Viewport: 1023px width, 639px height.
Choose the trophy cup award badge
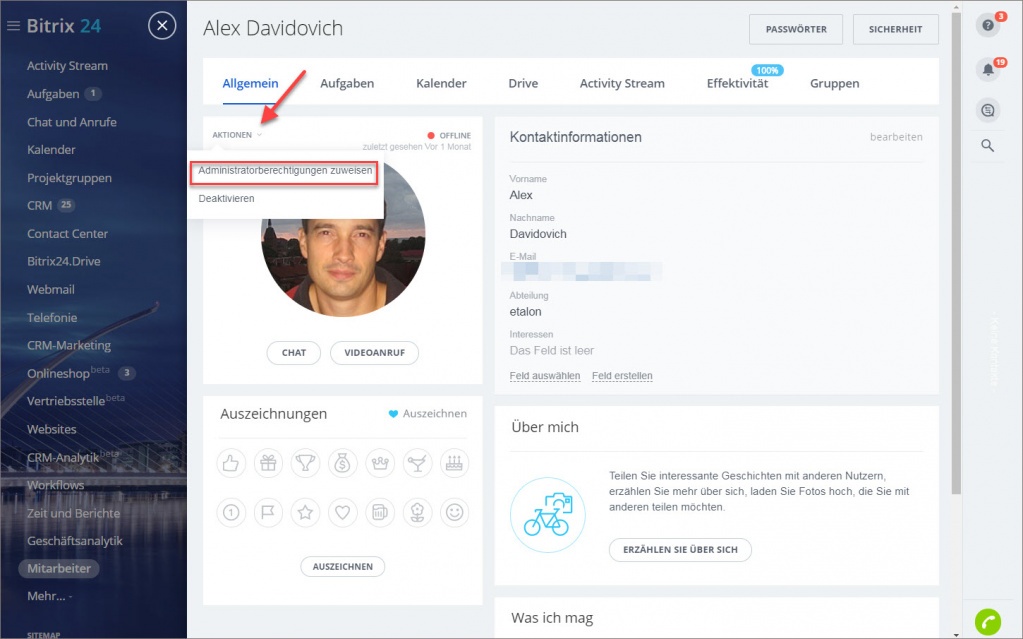click(x=305, y=463)
